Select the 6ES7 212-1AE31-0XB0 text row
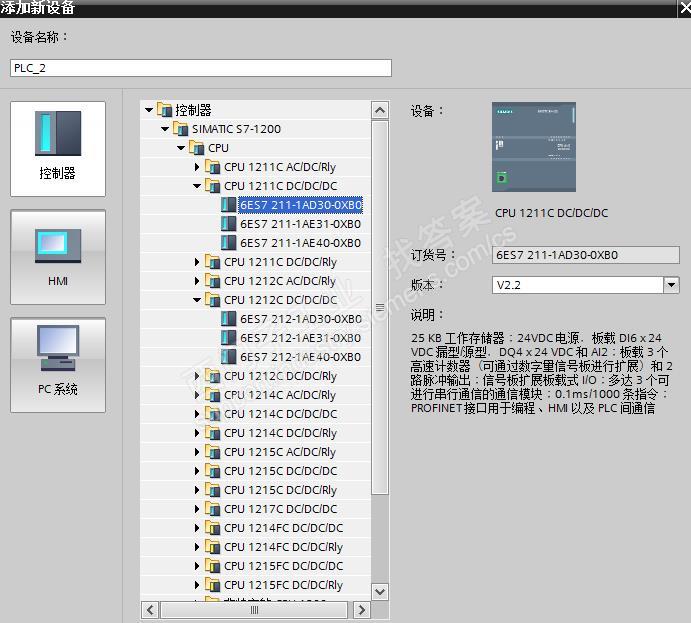This screenshot has width=691, height=623. (x=301, y=338)
